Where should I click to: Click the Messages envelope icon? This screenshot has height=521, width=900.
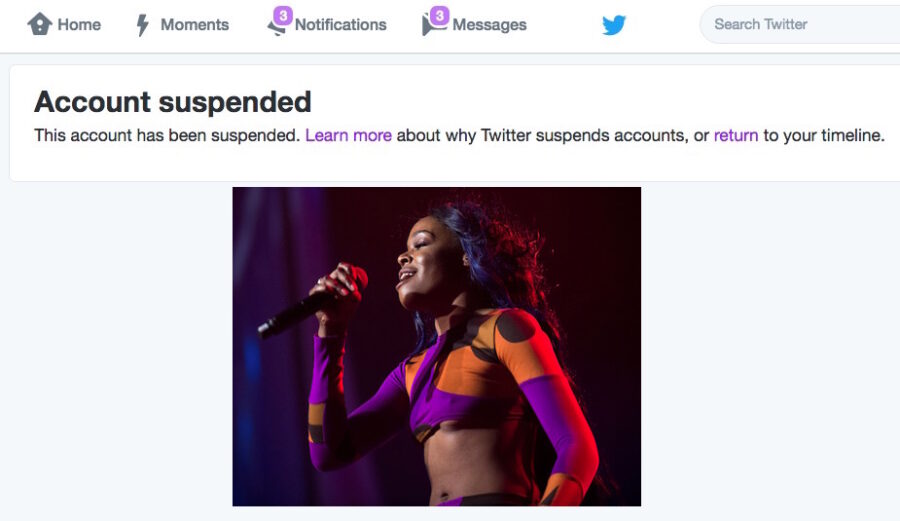click(x=432, y=29)
